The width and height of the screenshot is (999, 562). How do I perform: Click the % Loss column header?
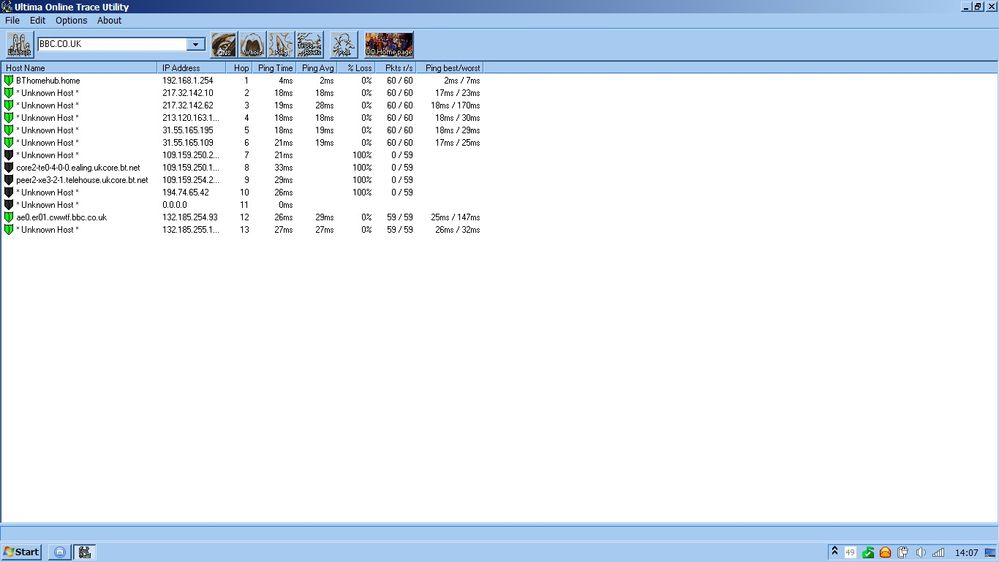(356, 68)
